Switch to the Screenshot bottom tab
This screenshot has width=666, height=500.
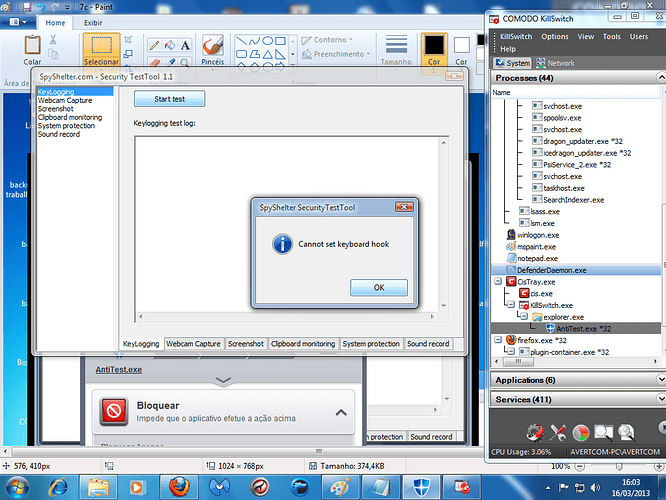[246, 344]
